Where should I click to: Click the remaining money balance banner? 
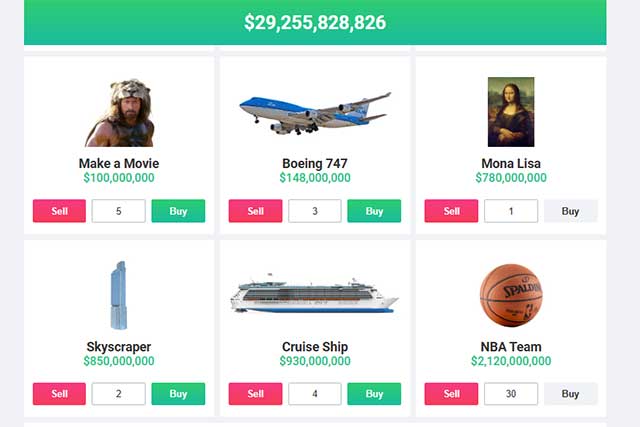315,22
